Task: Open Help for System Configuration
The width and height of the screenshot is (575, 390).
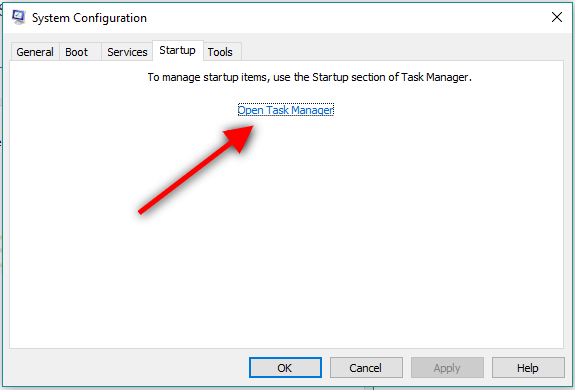Action: pyautogui.click(x=528, y=368)
